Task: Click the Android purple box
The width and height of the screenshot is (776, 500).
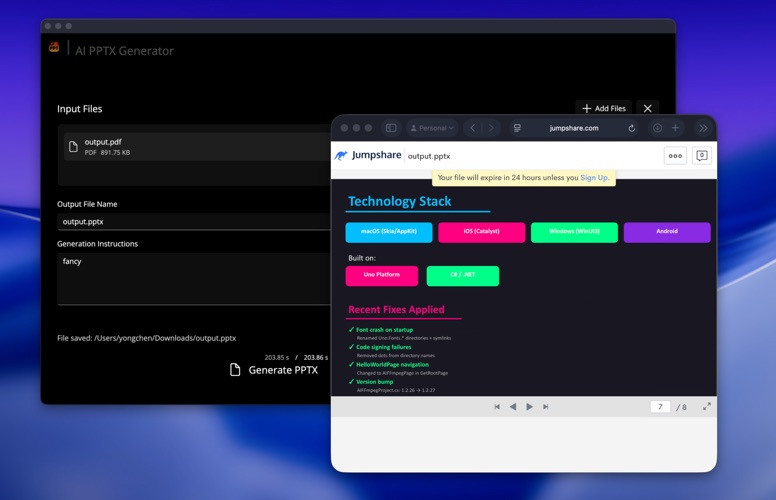Action: pyautogui.click(x=667, y=232)
